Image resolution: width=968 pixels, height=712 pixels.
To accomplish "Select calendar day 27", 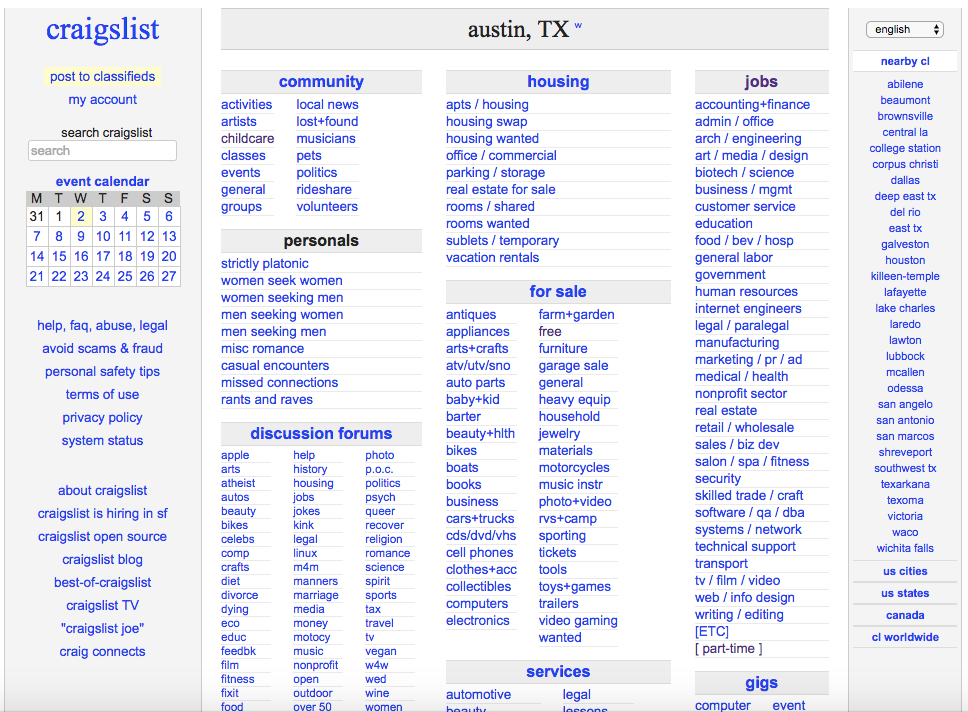I will pos(169,276).
